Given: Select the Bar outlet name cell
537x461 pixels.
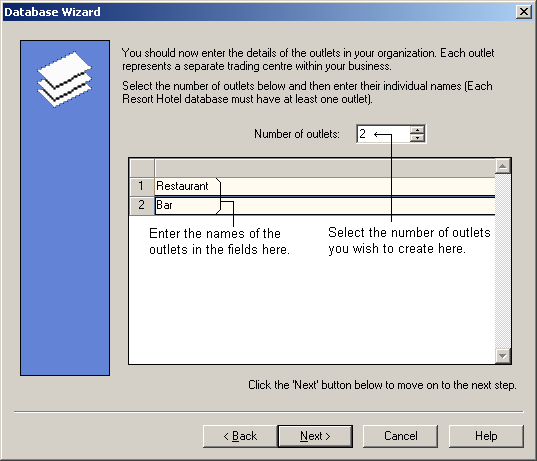Looking at the screenshot, I should coord(325,205).
